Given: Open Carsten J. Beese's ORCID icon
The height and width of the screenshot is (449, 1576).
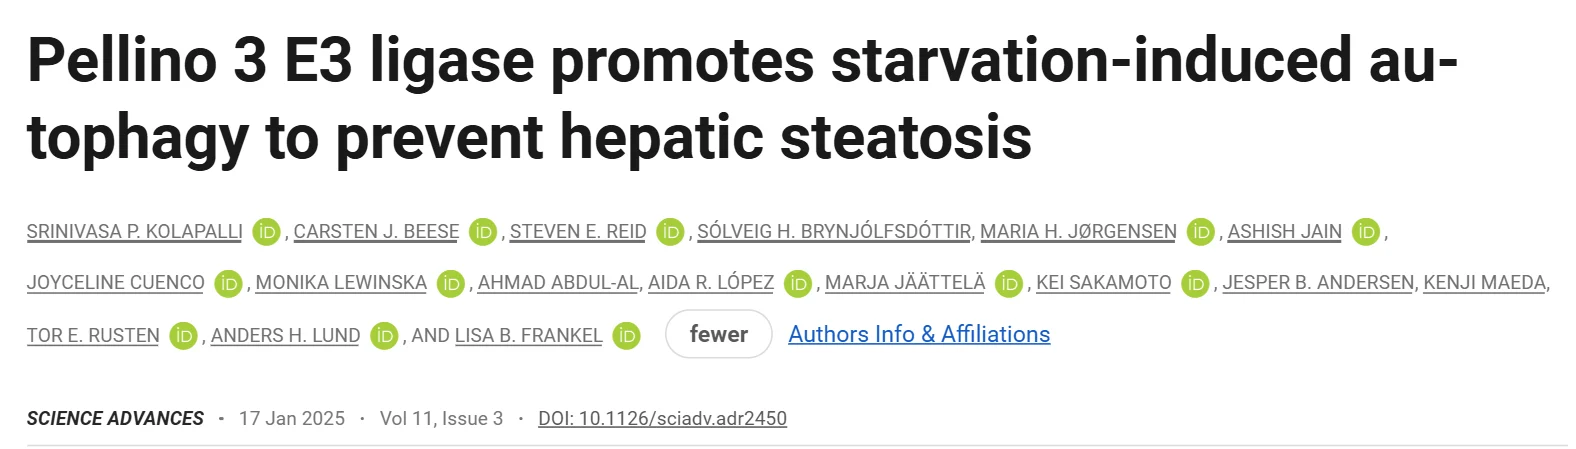Looking at the screenshot, I should click(x=483, y=232).
